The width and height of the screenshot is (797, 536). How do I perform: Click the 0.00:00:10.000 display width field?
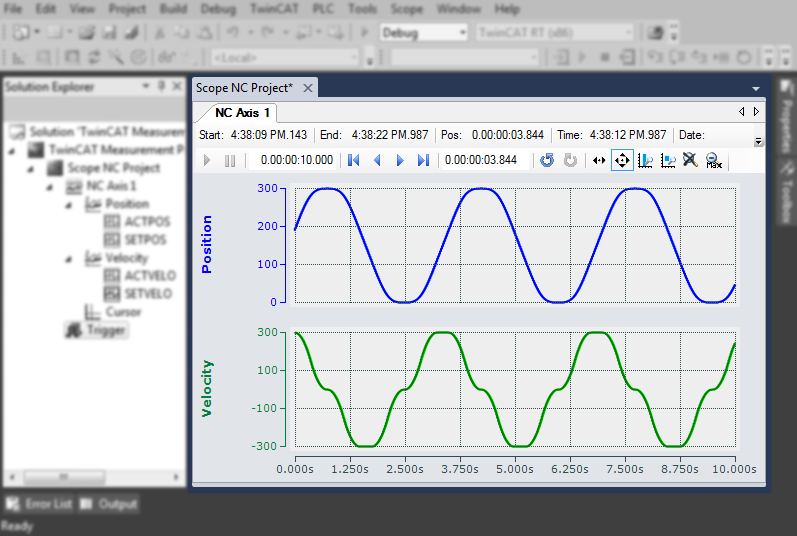[297, 160]
